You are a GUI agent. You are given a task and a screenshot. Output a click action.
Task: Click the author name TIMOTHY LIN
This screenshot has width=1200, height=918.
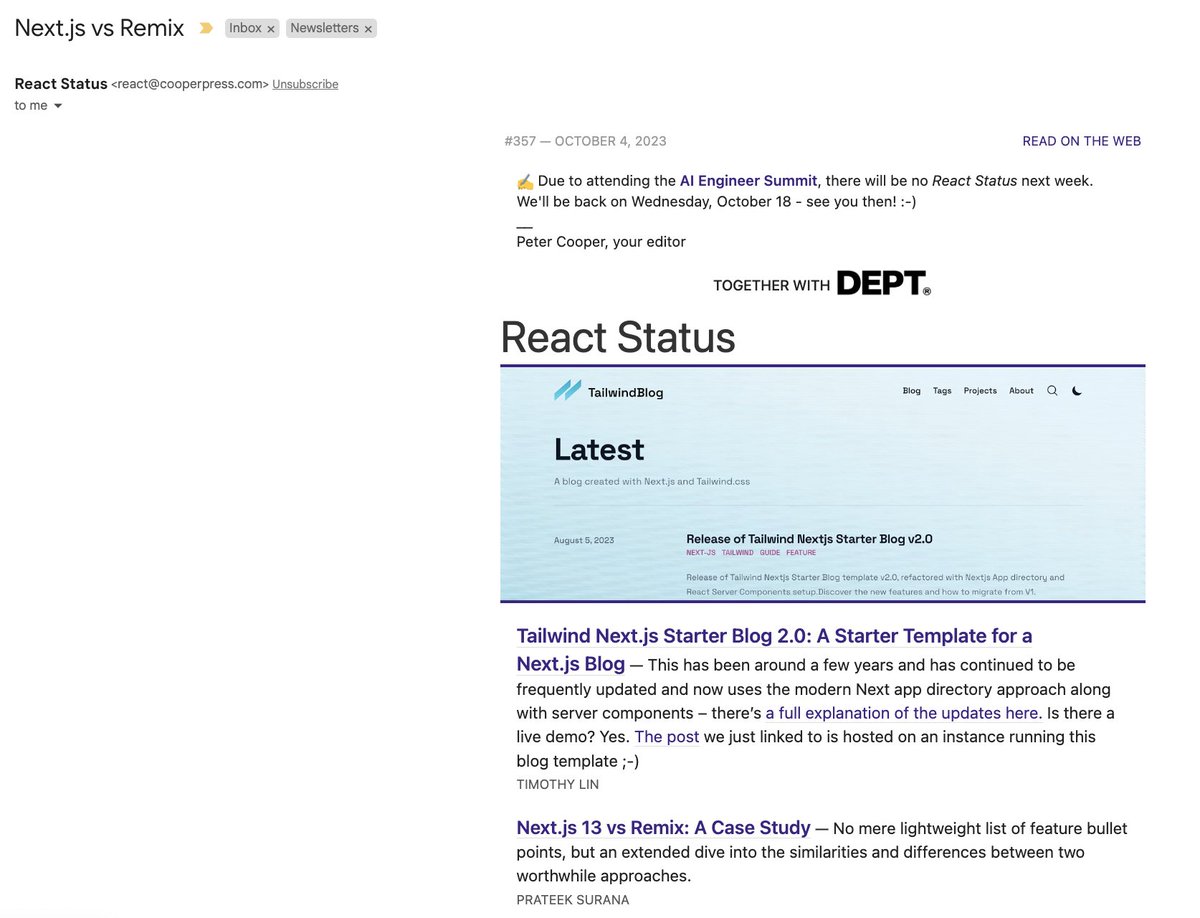[x=558, y=785]
